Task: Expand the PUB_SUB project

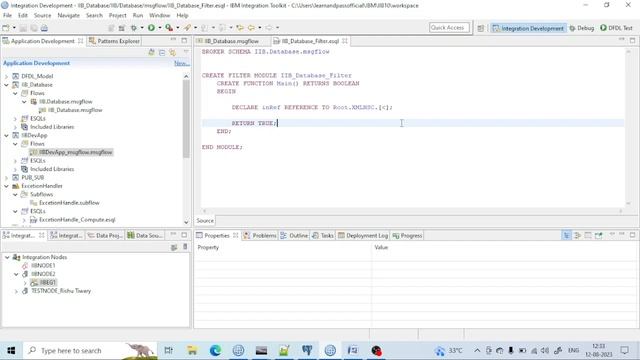Action: (x=6, y=178)
